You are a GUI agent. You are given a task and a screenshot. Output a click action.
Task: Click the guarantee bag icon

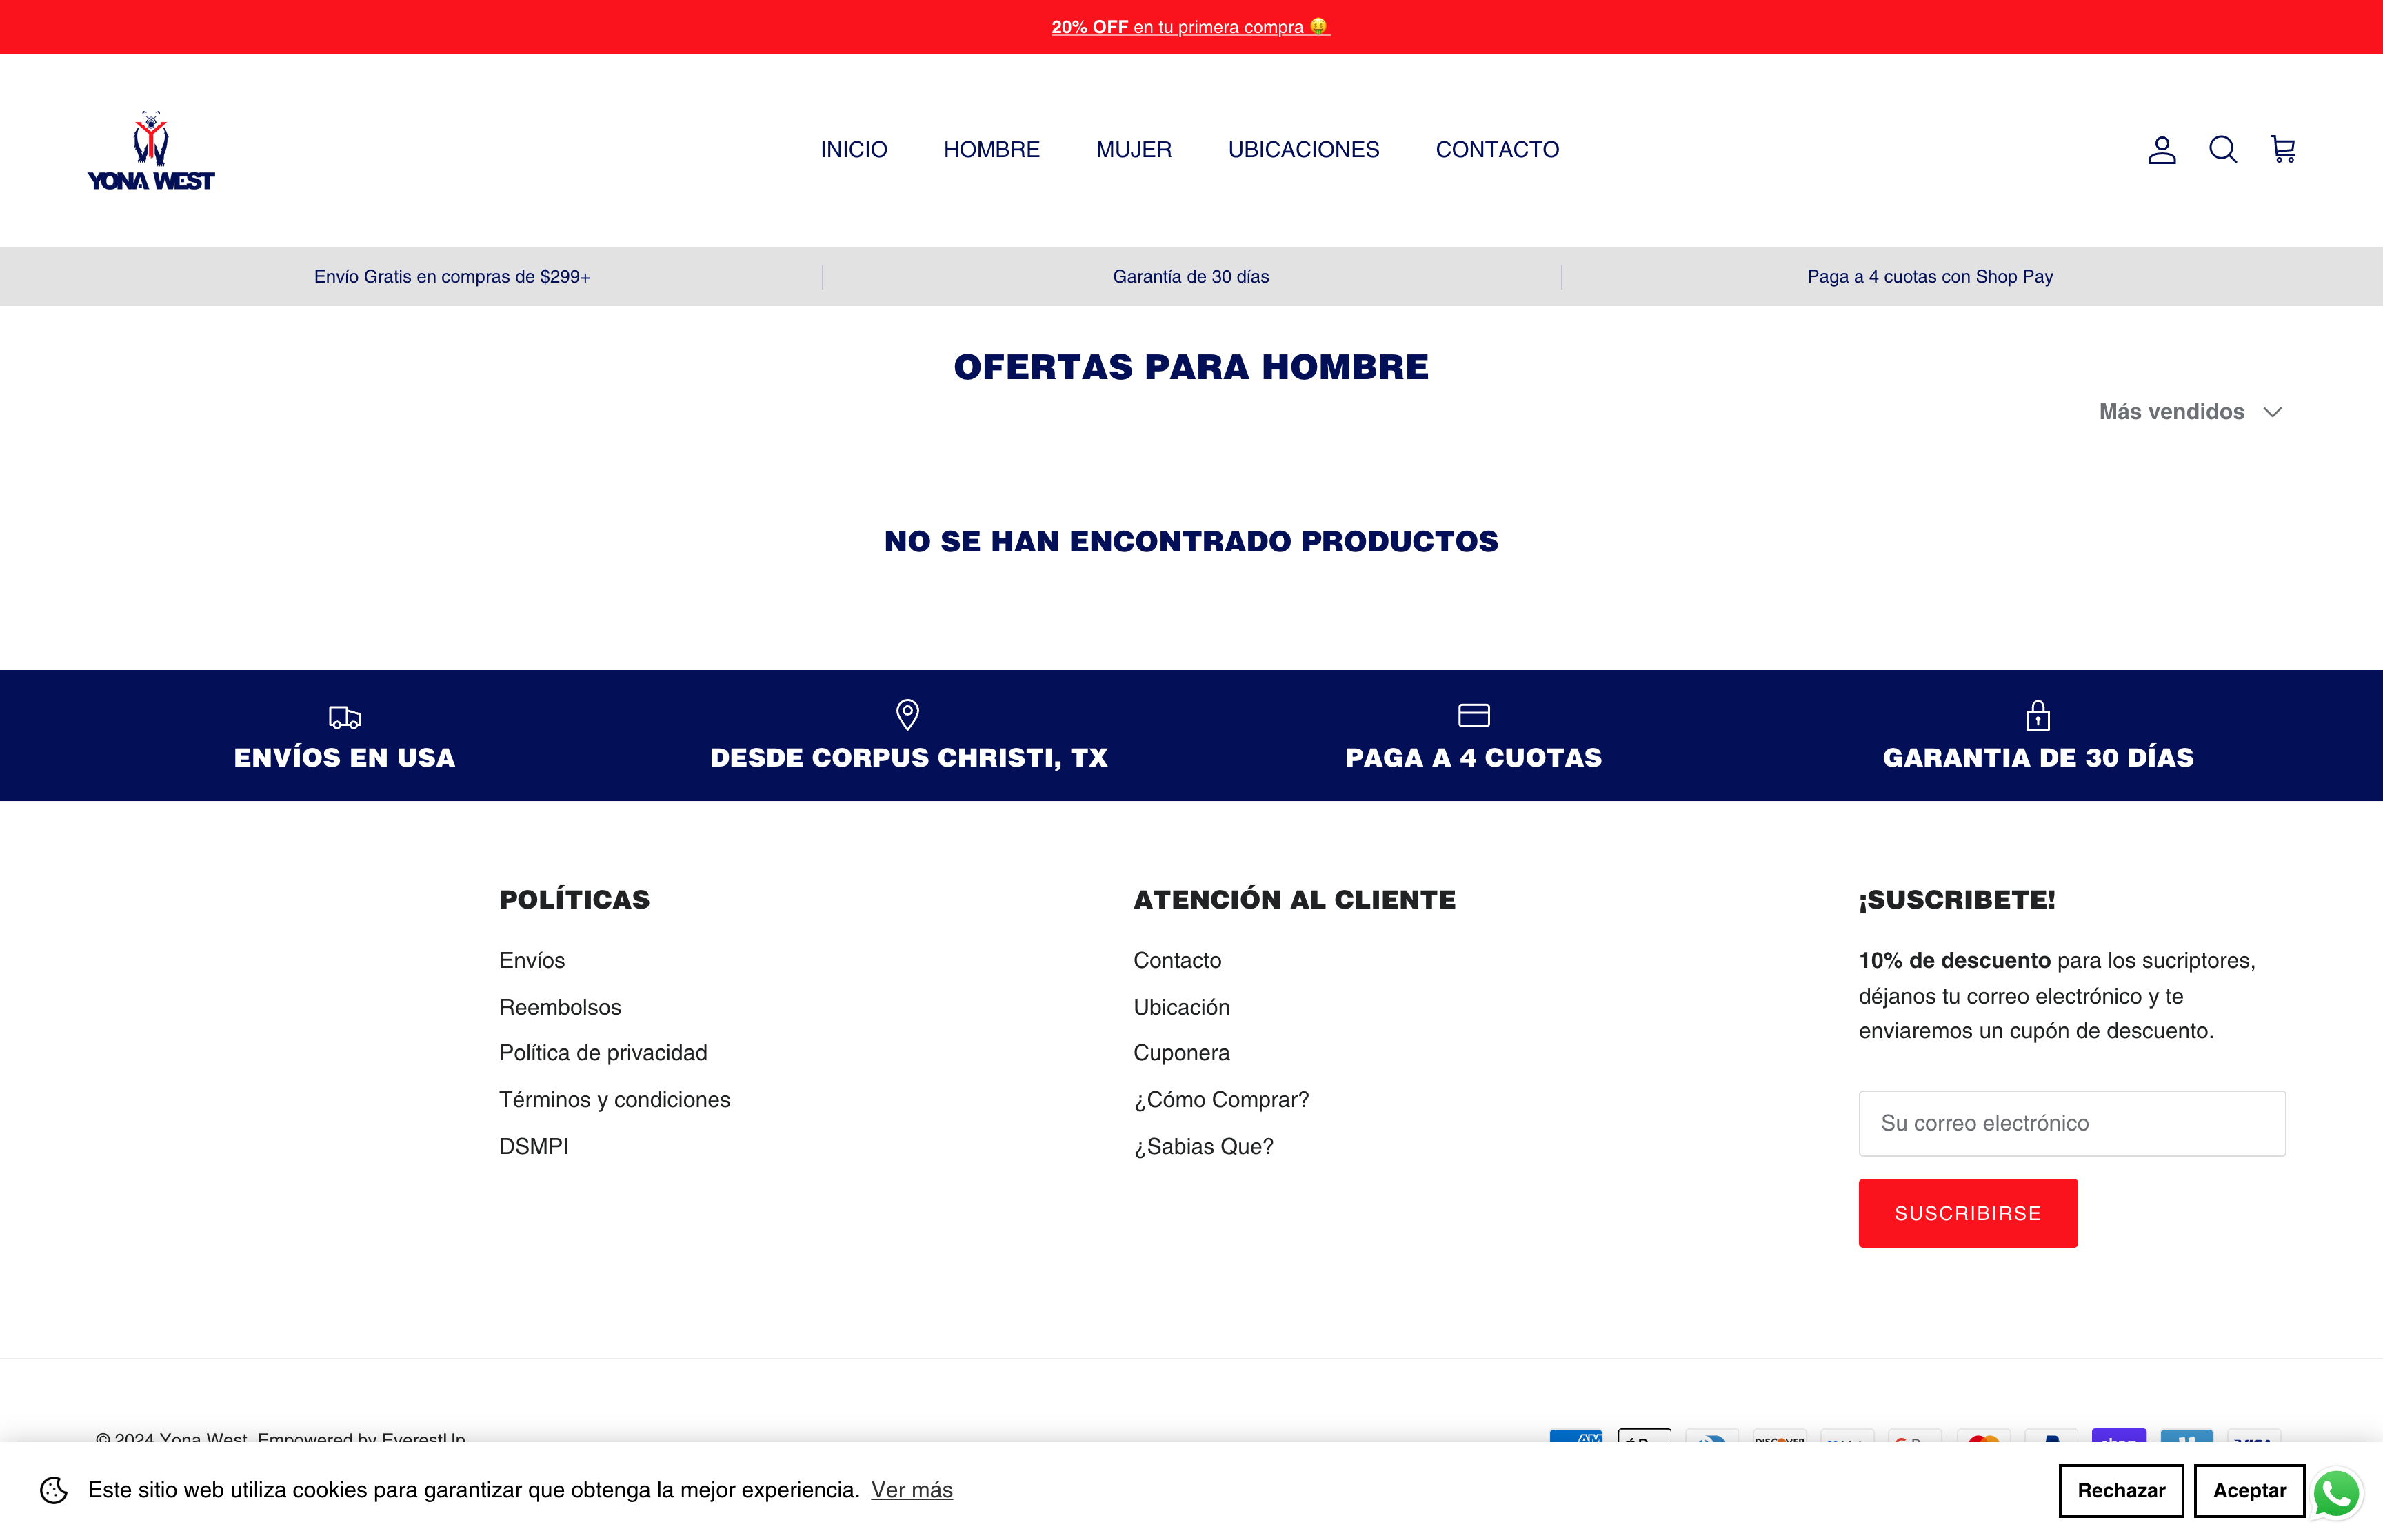click(x=2037, y=716)
